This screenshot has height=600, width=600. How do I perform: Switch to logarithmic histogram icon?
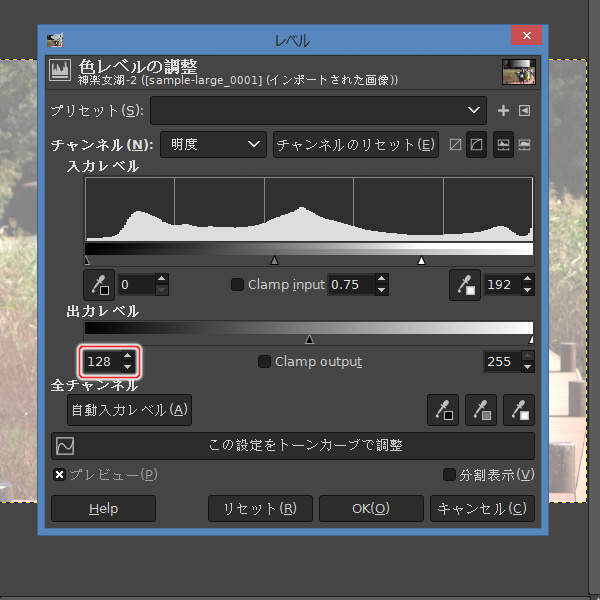coord(524,145)
